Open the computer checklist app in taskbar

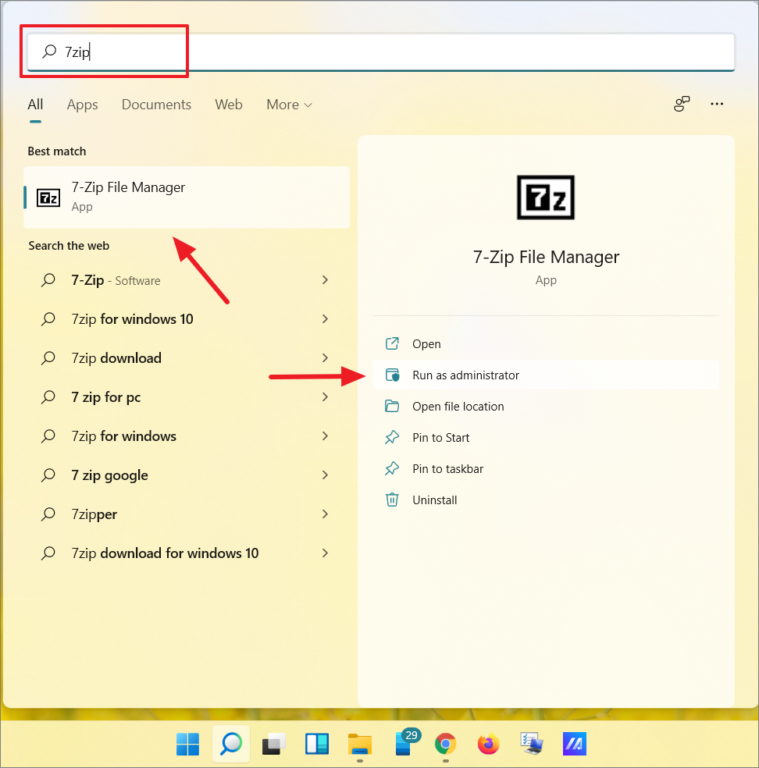click(x=531, y=744)
